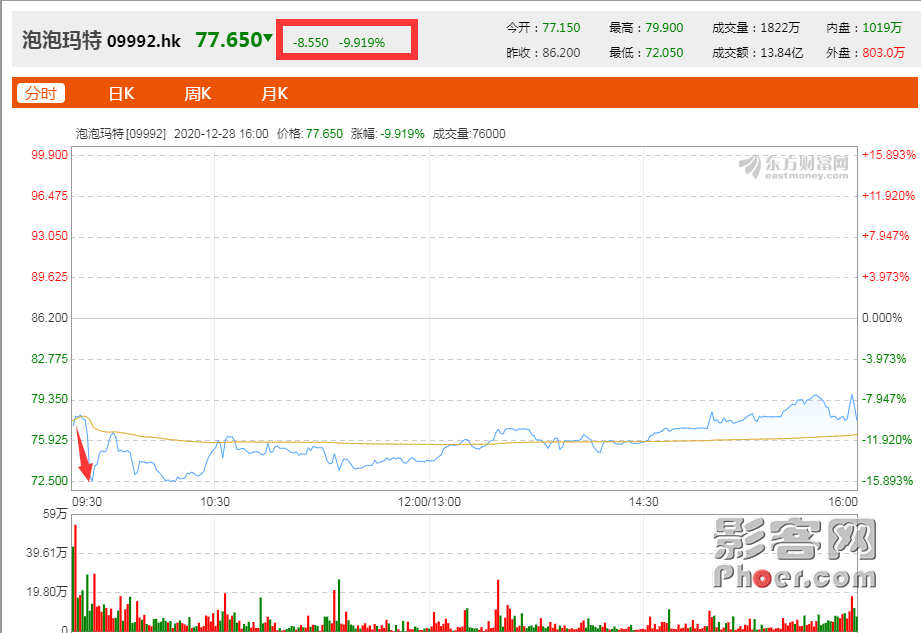Click the -11.920% percent axis label
921x633 pixels.
tap(887, 440)
